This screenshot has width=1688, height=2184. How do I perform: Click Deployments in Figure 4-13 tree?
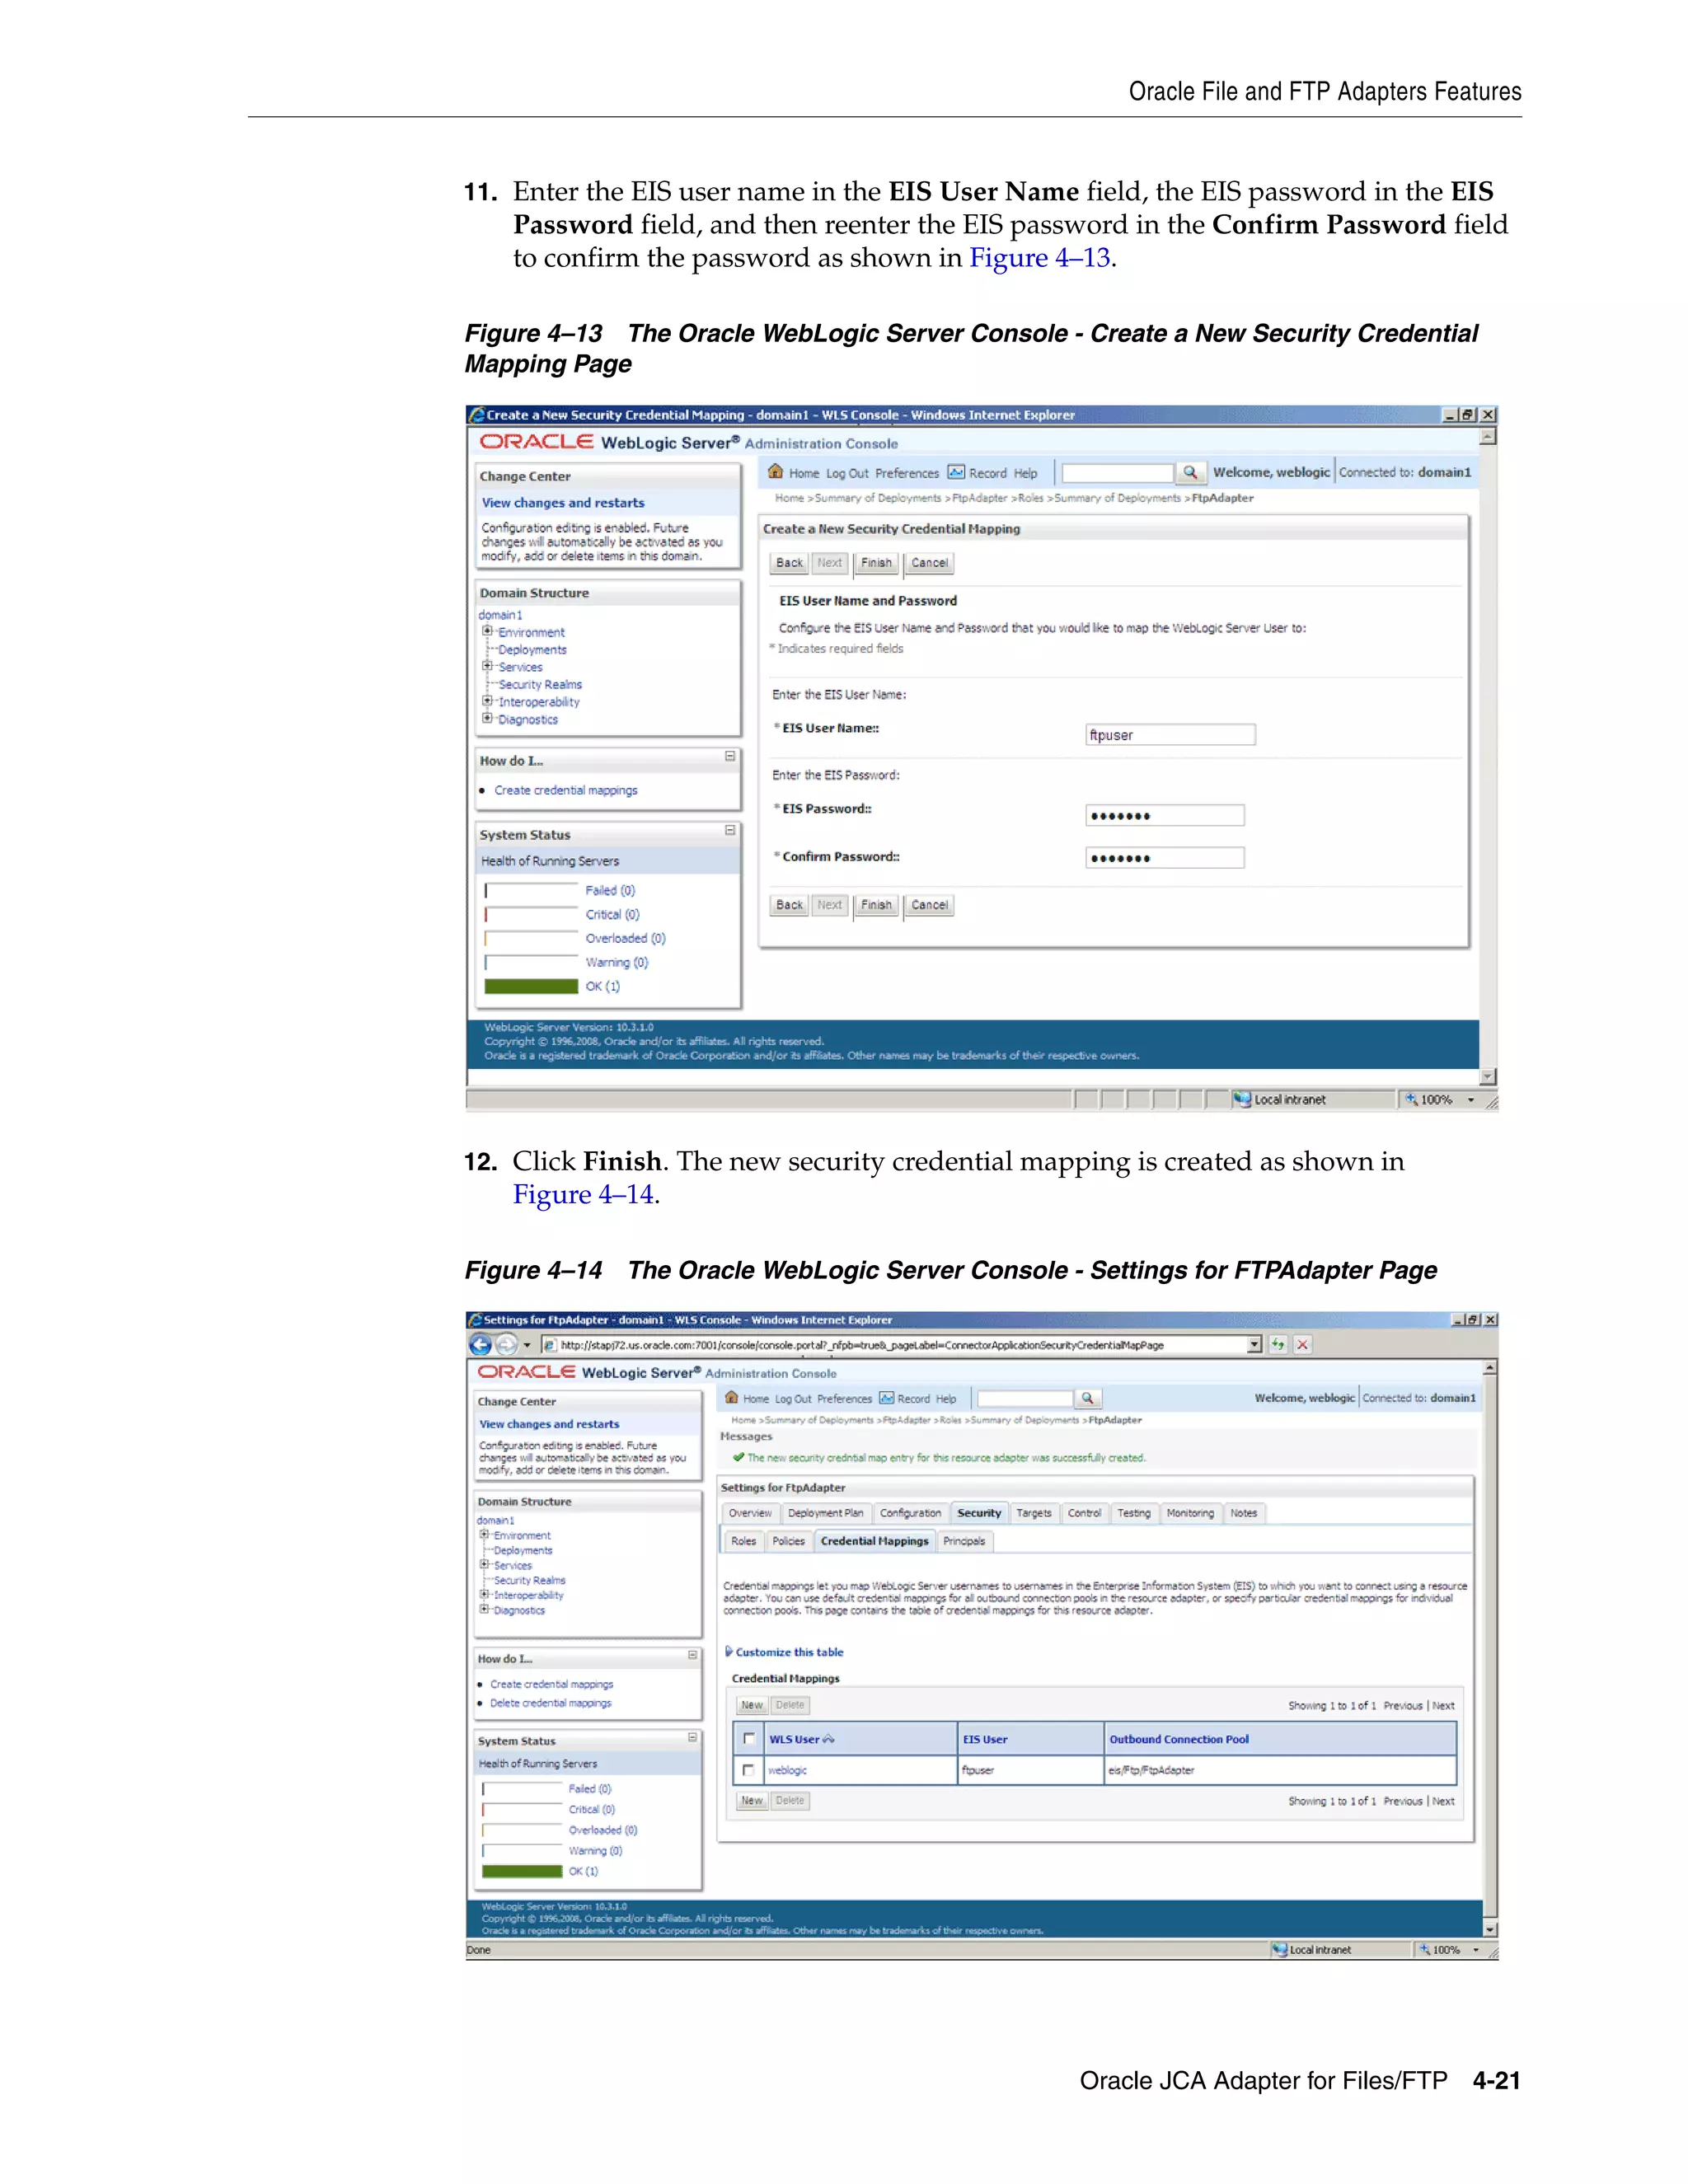pos(532,649)
